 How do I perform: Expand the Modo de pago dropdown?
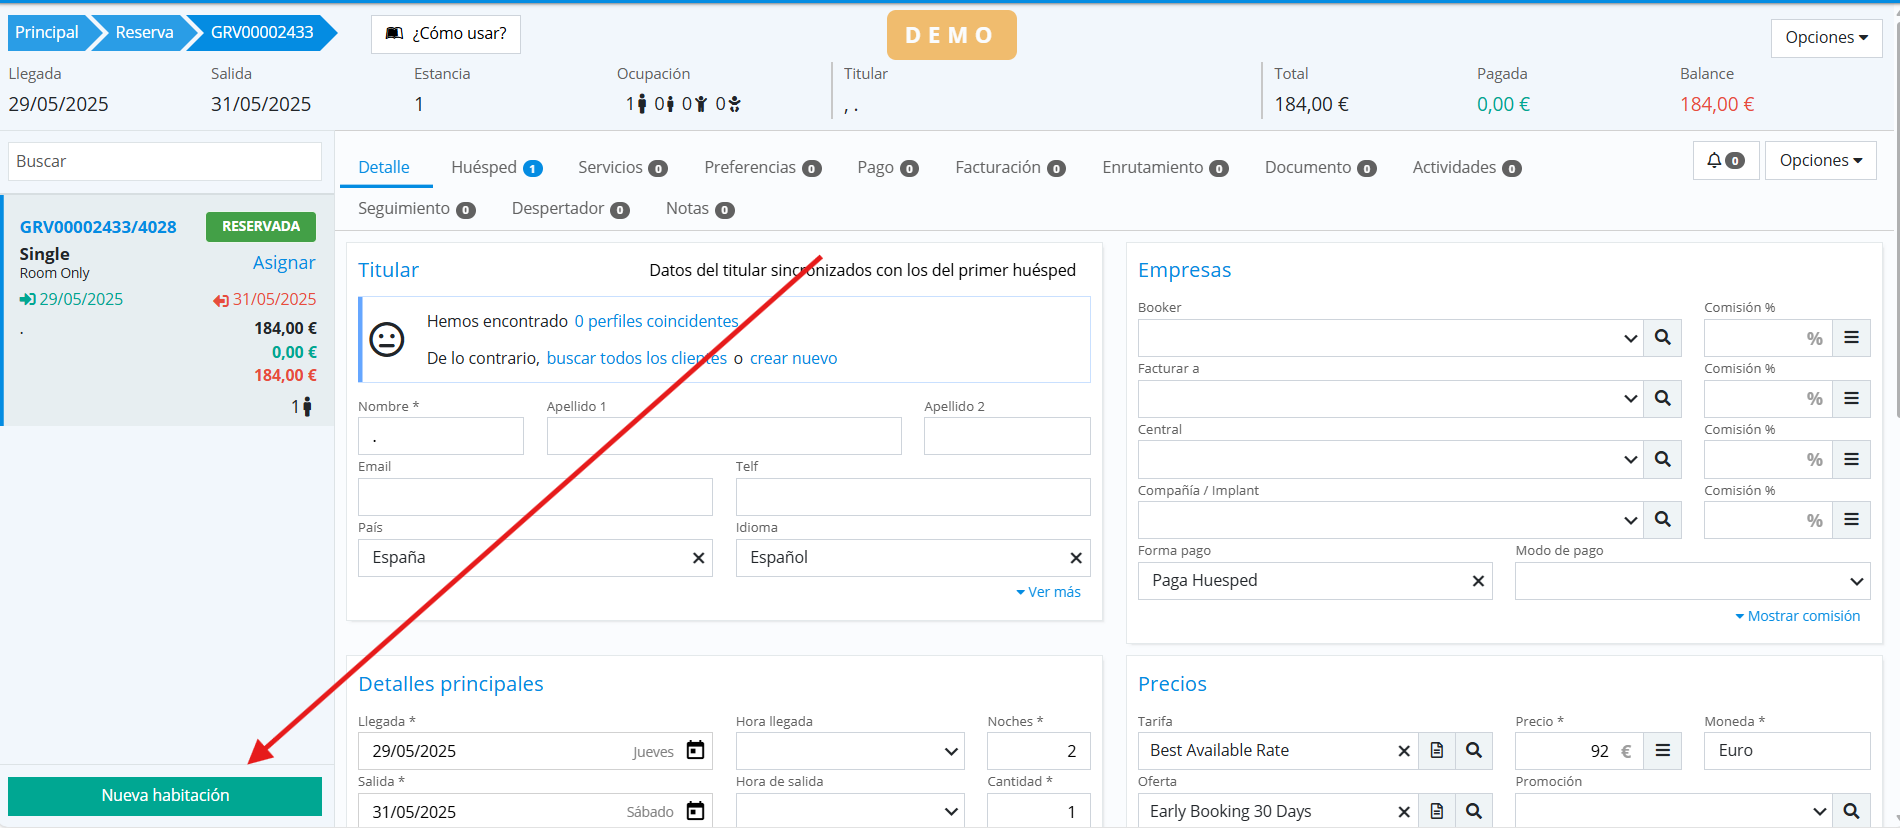(x=1691, y=581)
